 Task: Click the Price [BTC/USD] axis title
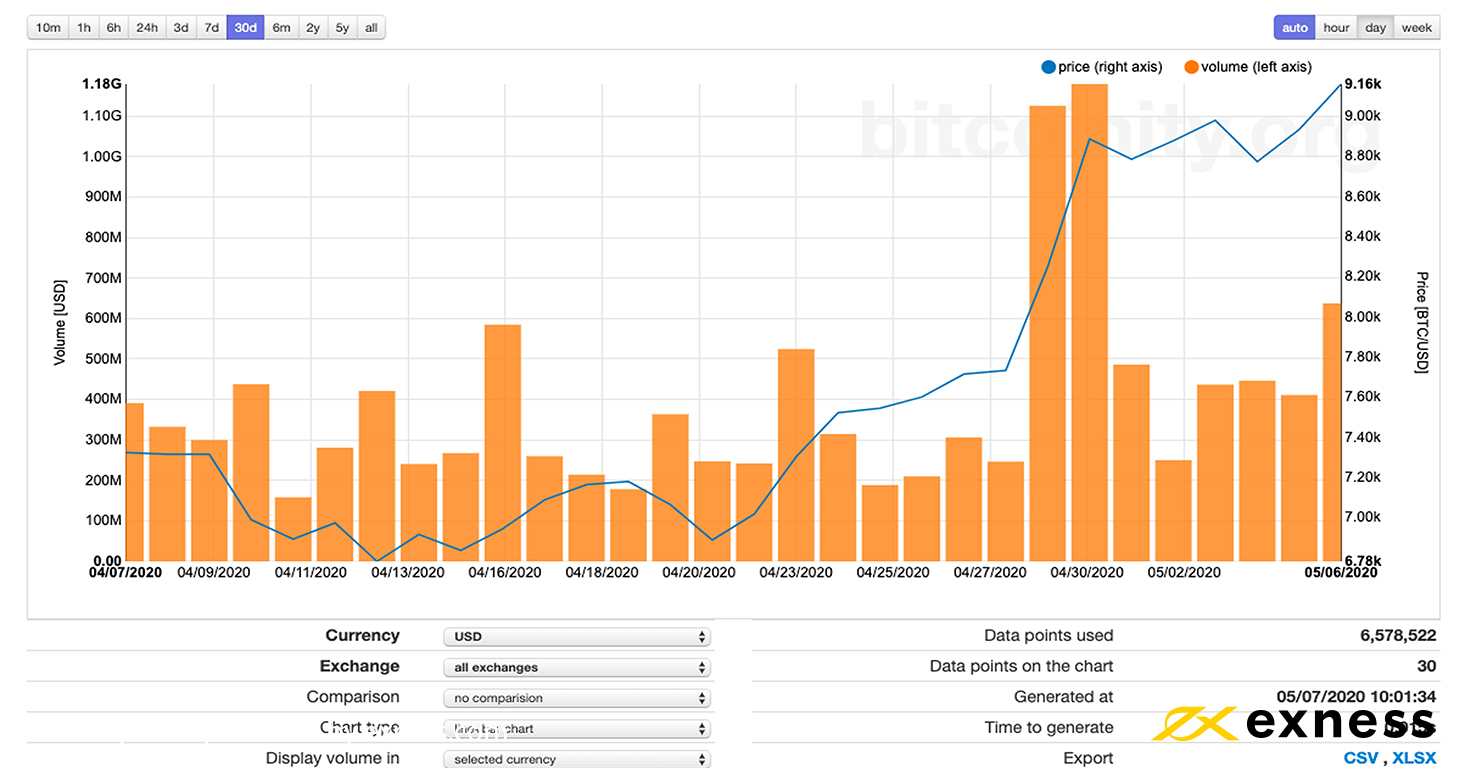(x=1422, y=322)
